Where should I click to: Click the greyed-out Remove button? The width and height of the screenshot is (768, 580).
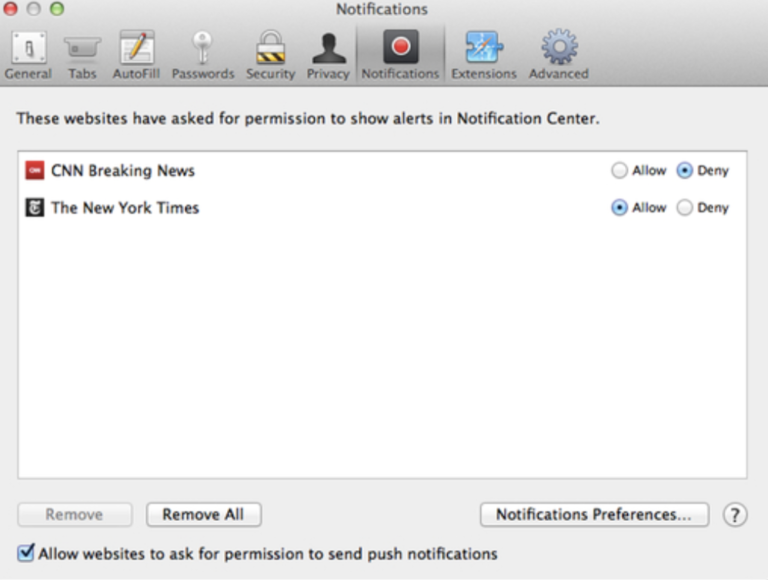pyautogui.click(x=75, y=515)
